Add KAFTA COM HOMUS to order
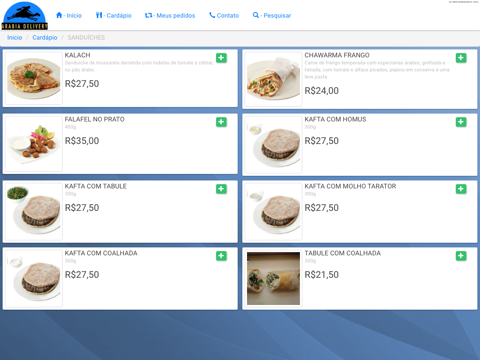Image resolution: width=480 pixels, height=360 pixels. [461, 122]
